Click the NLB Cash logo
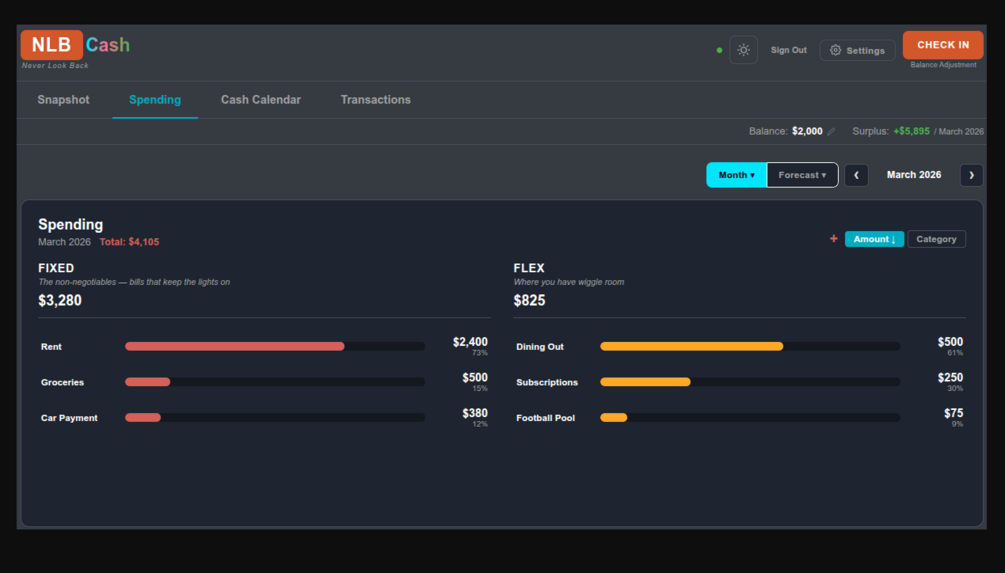Image resolution: width=1005 pixels, height=573 pixels. click(76, 45)
